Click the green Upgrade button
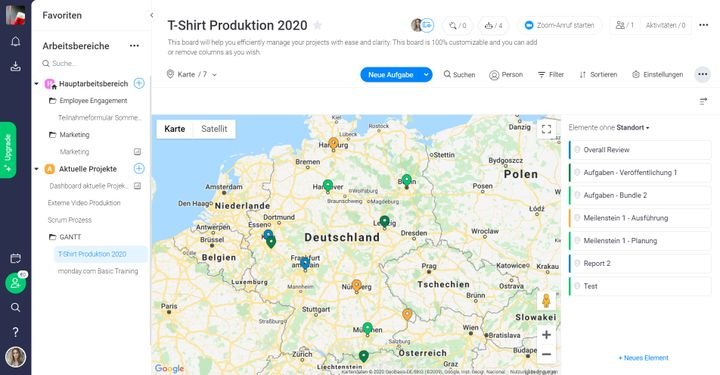Image resolution: width=720 pixels, height=375 pixels. tap(8, 150)
